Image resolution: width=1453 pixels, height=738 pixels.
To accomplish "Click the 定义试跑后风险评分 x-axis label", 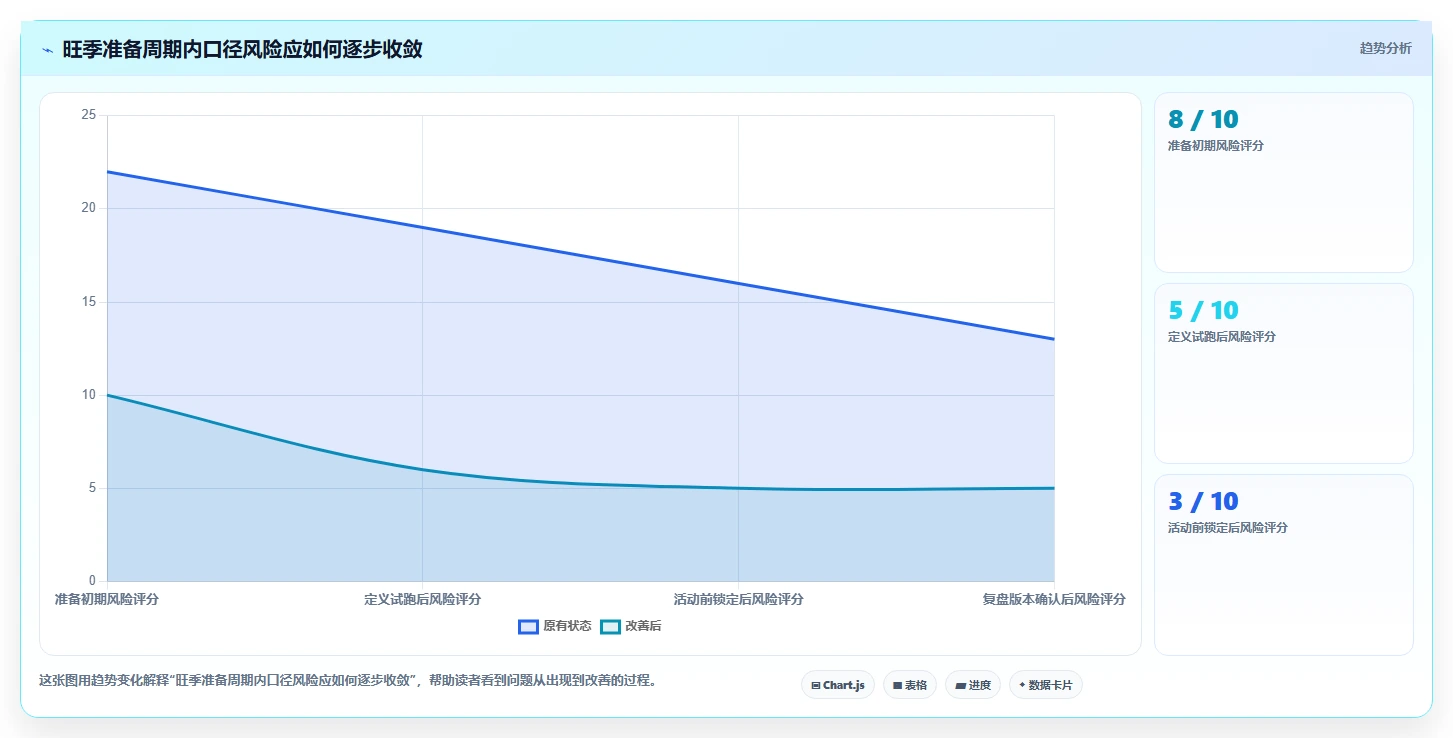I will (x=422, y=599).
